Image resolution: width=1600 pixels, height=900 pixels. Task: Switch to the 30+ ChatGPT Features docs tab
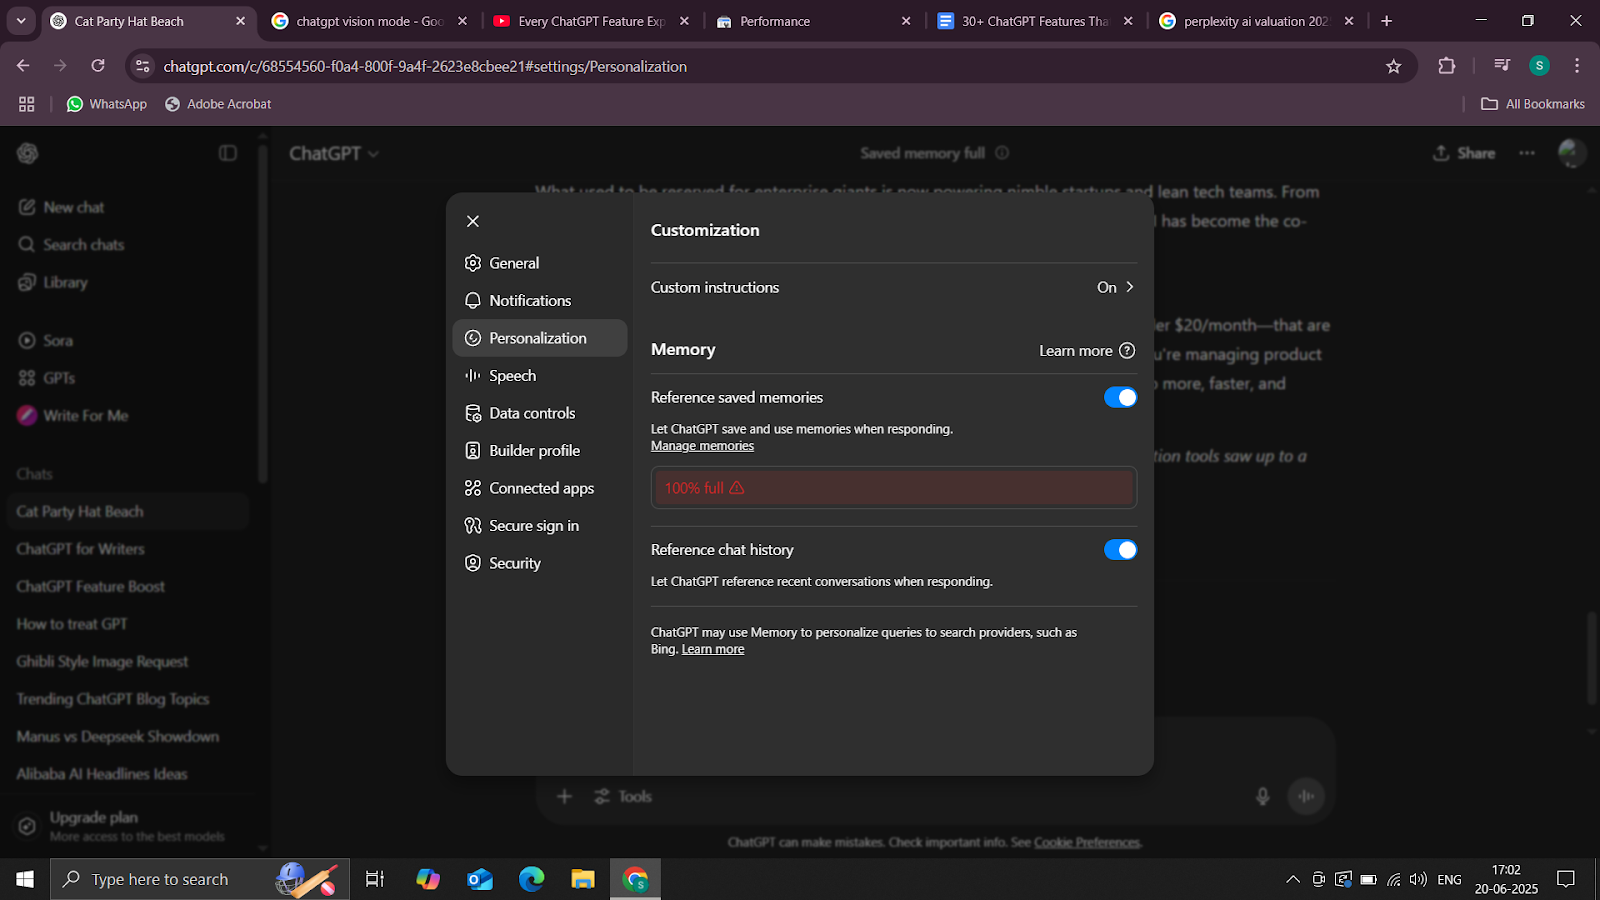tap(1035, 21)
